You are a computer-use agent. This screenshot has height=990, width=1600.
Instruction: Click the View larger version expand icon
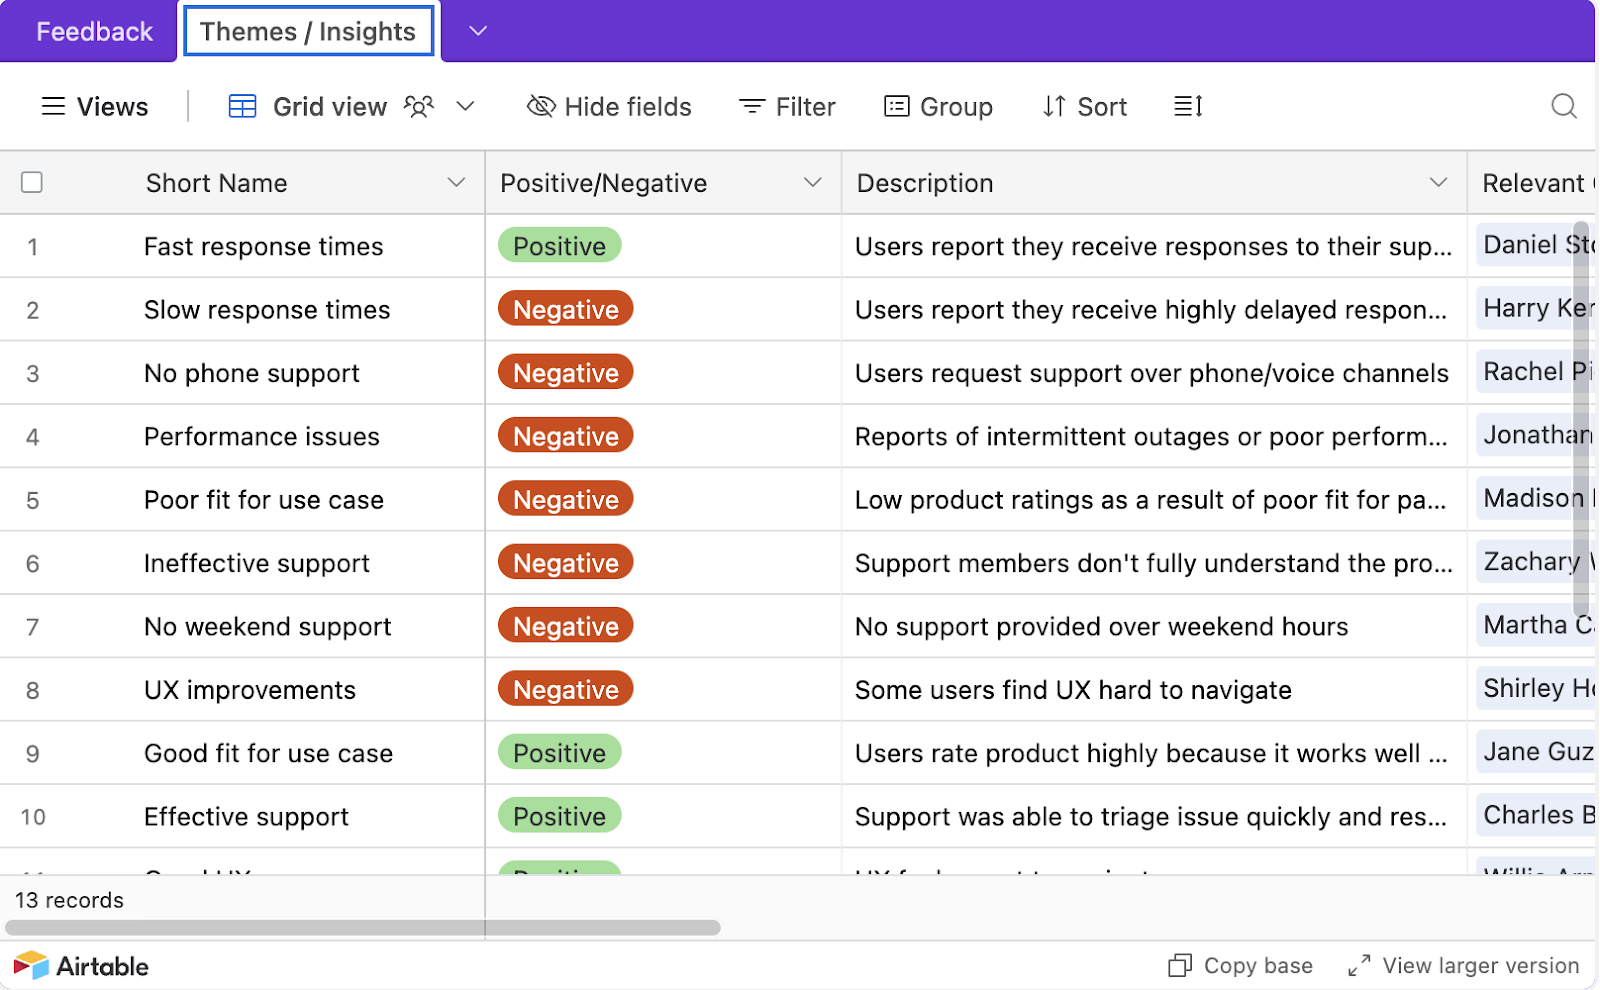point(1358,966)
